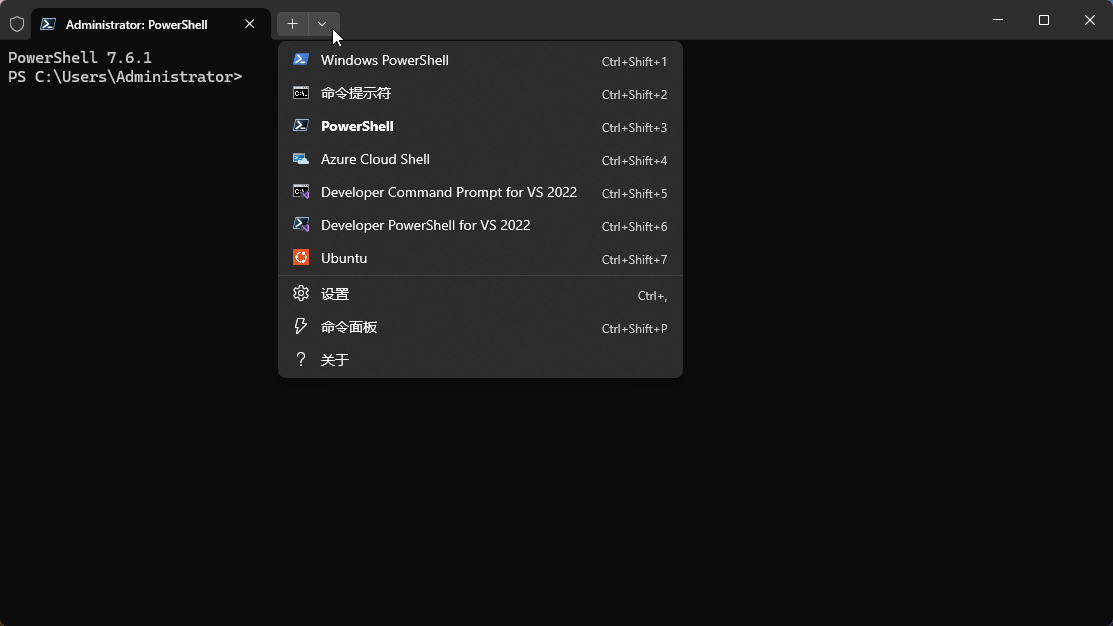The image size is (1113, 626).
Task: Click the orange Ubuntu logo icon
Action: click(x=301, y=258)
